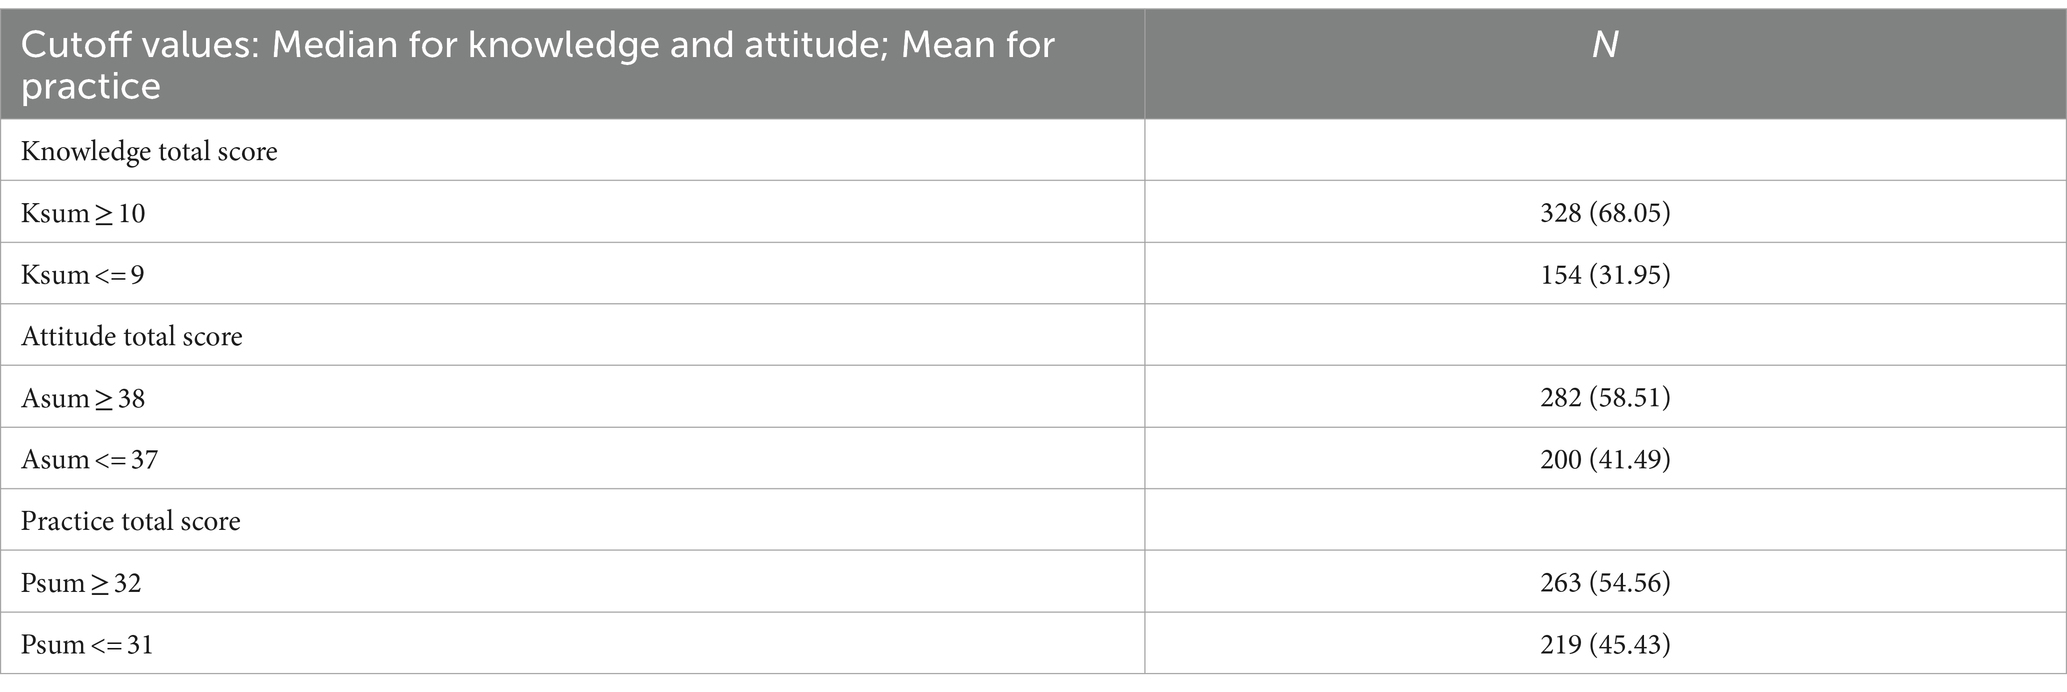
Task: Click the value 154 (31.95)
Action: [1605, 275]
